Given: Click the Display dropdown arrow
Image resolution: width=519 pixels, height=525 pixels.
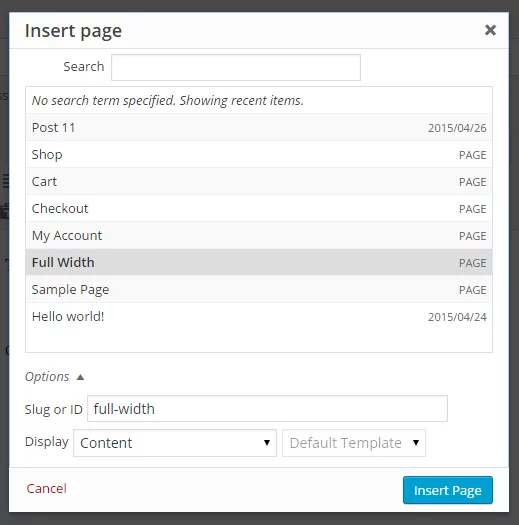Looking at the screenshot, I should click(x=267, y=443).
